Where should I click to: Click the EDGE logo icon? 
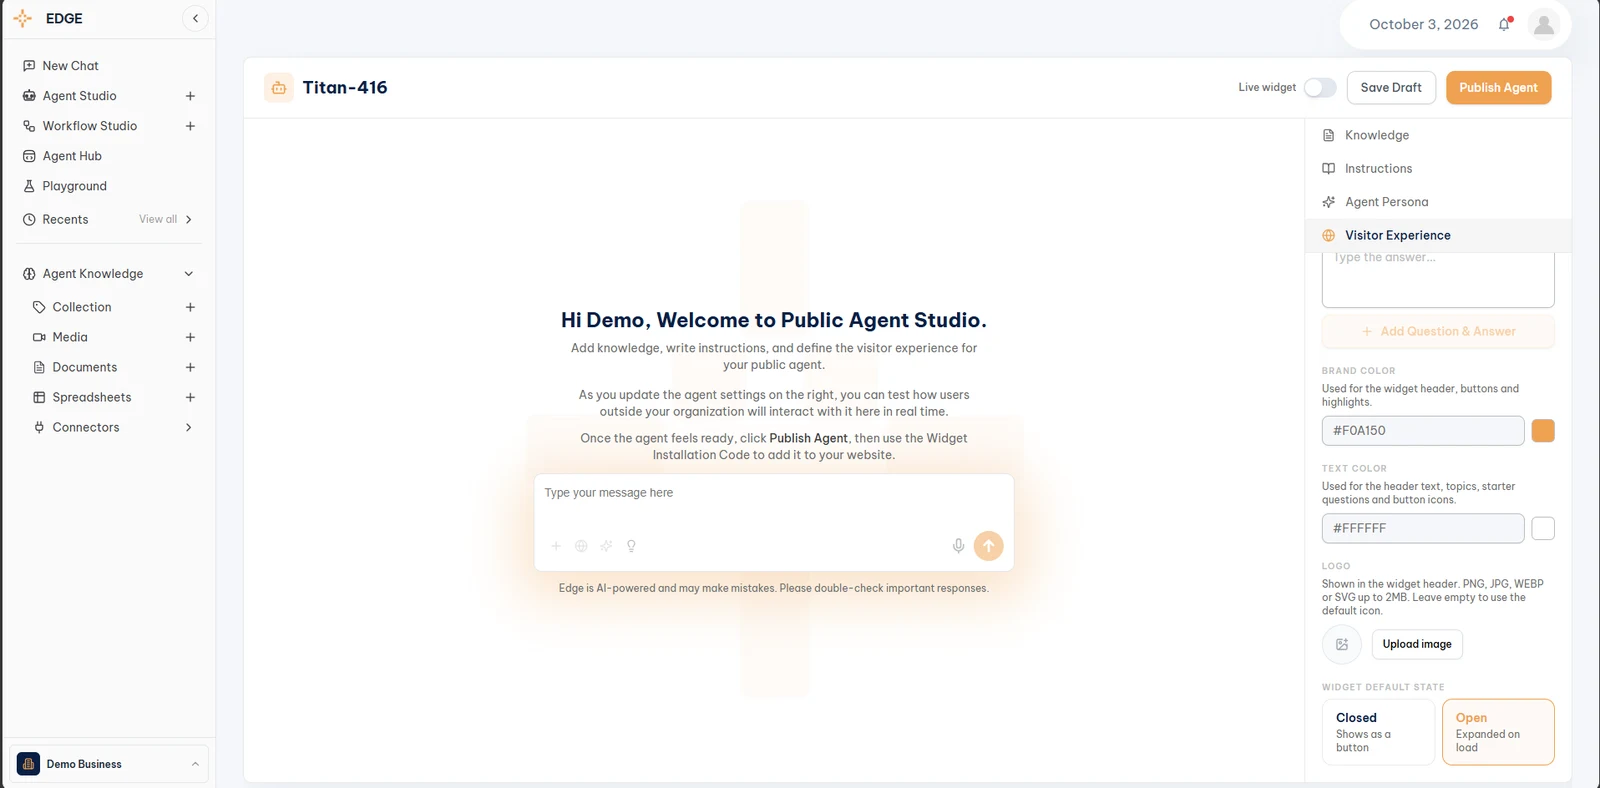[x=23, y=18]
